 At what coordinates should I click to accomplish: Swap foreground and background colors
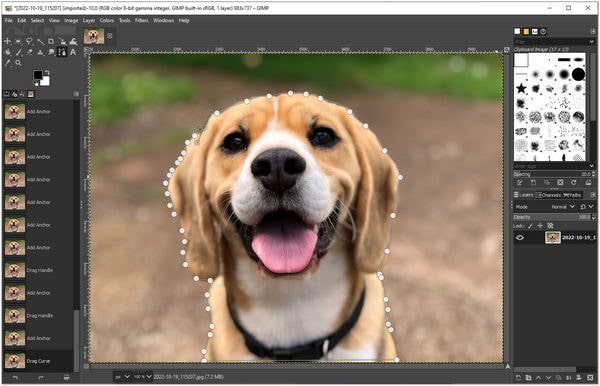47,72
